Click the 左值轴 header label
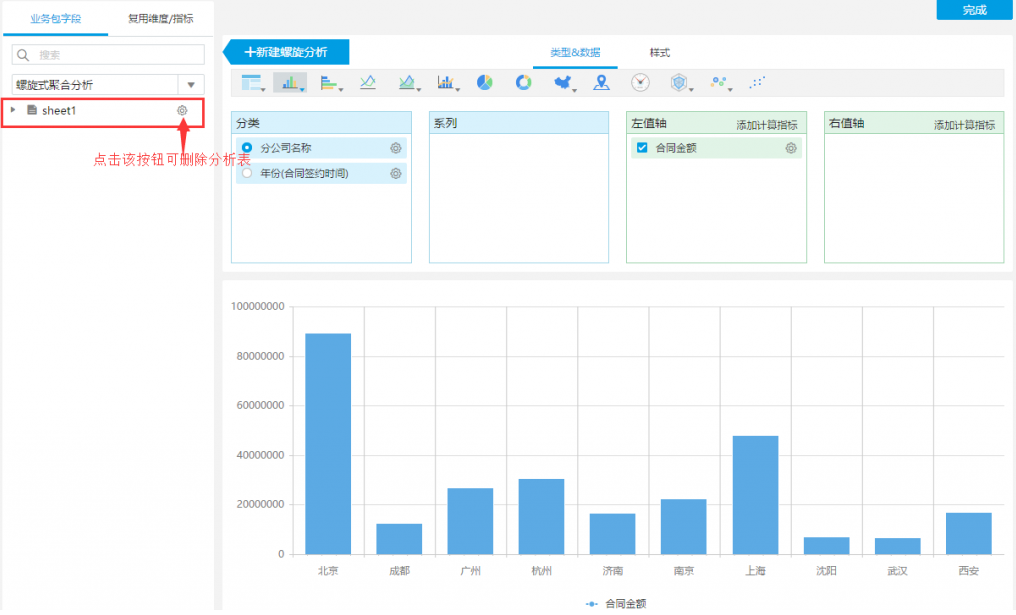Image resolution: width=1016 pixels, height=615 pixels. pos(649,123)
